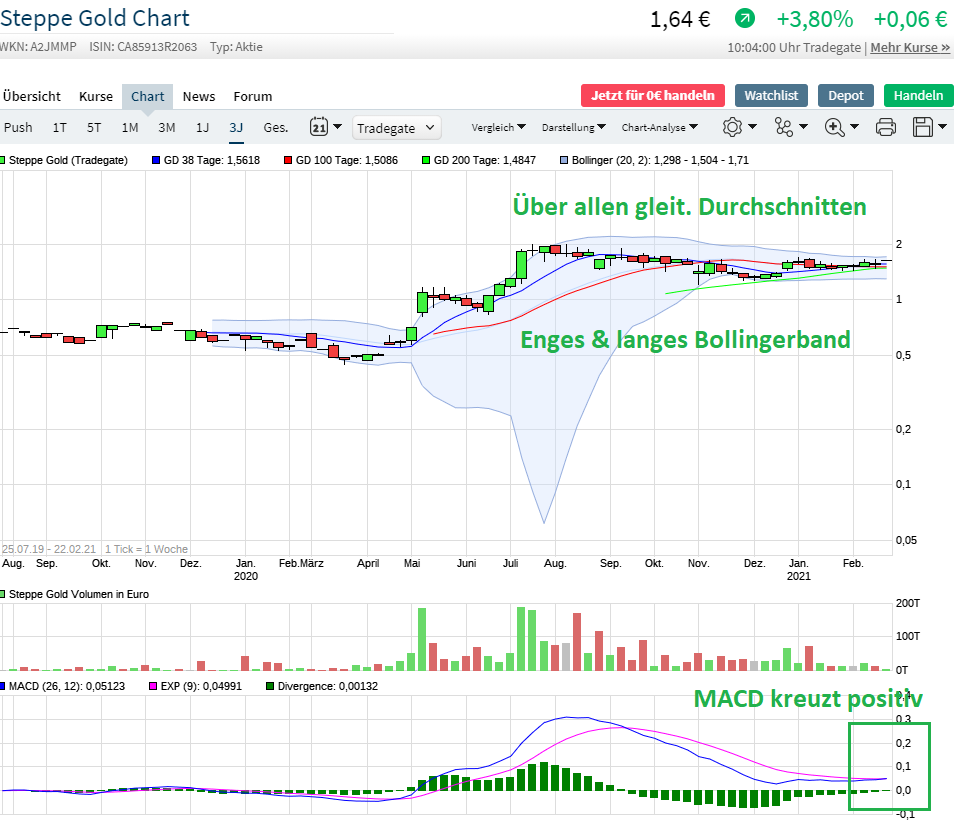Switch to the News tab
Screen dimensions: 956x824
(x=198, y=96)
